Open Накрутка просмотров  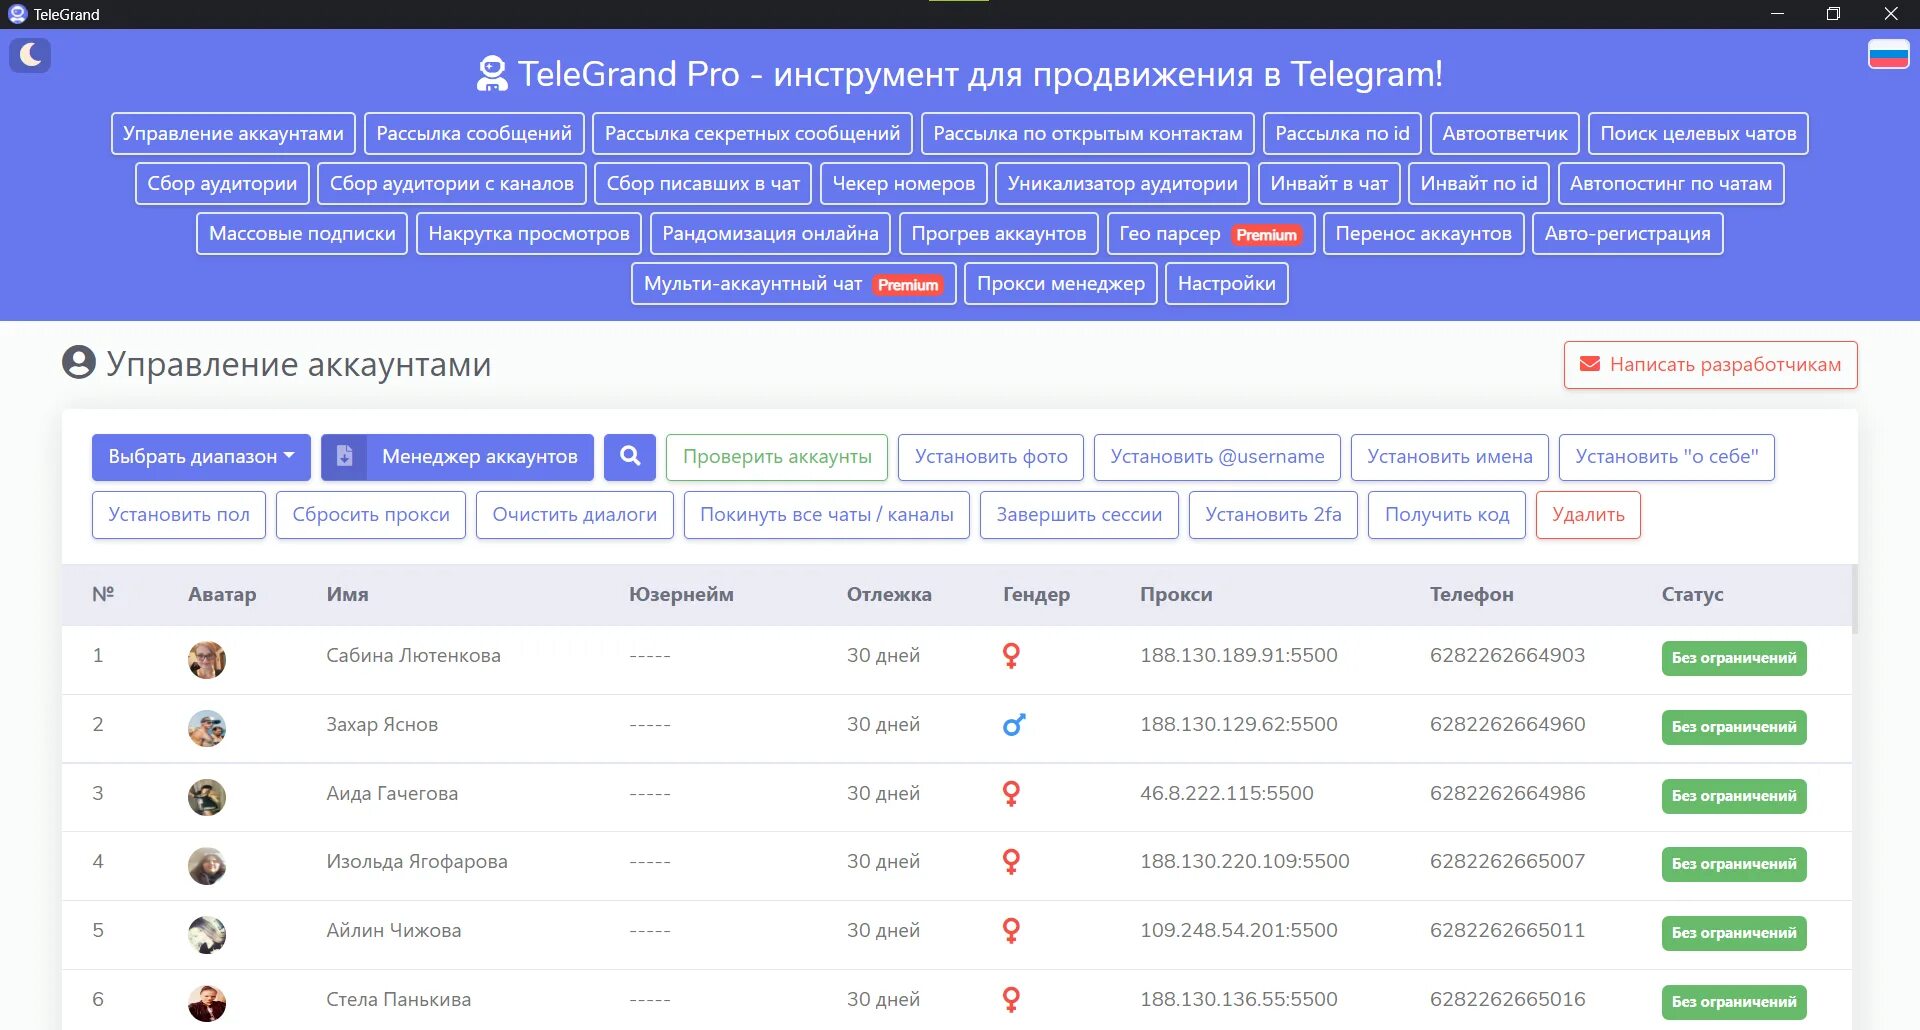coord(529,234)
